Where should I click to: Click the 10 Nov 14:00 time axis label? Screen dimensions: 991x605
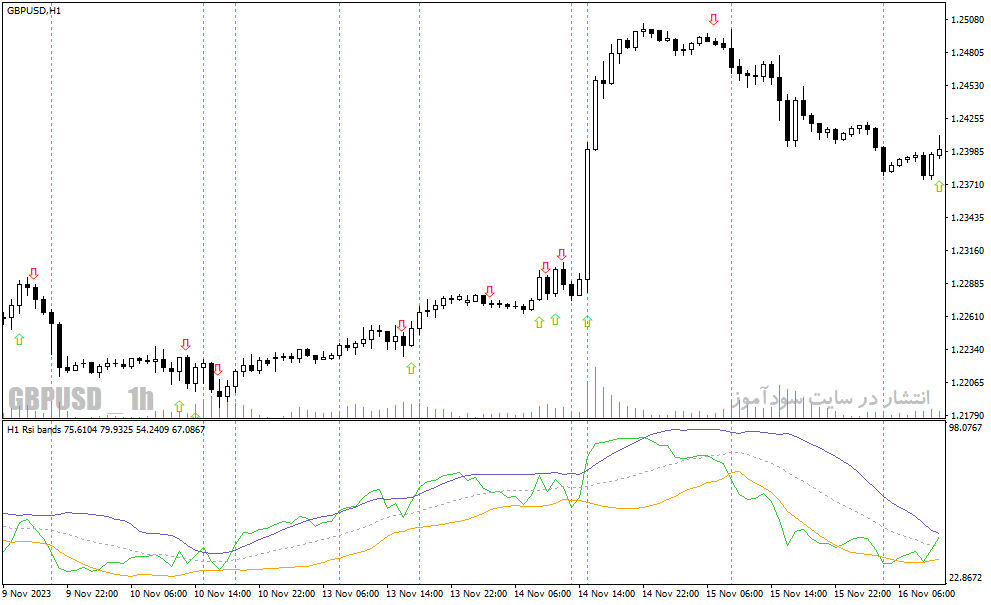coord(222,594)
